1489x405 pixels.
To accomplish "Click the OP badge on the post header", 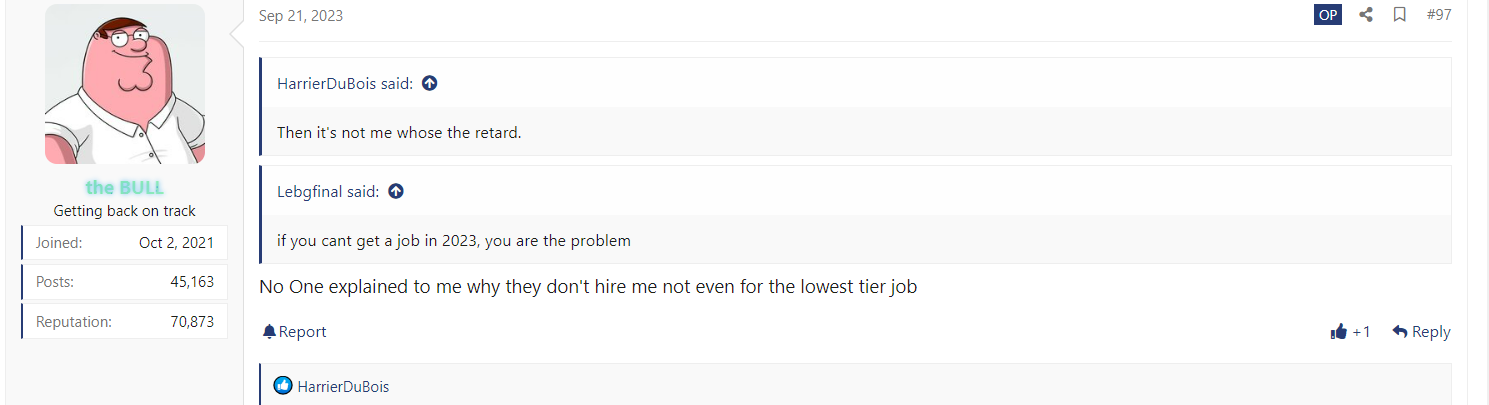I will pyautogui.click(x=1328, y=15).
